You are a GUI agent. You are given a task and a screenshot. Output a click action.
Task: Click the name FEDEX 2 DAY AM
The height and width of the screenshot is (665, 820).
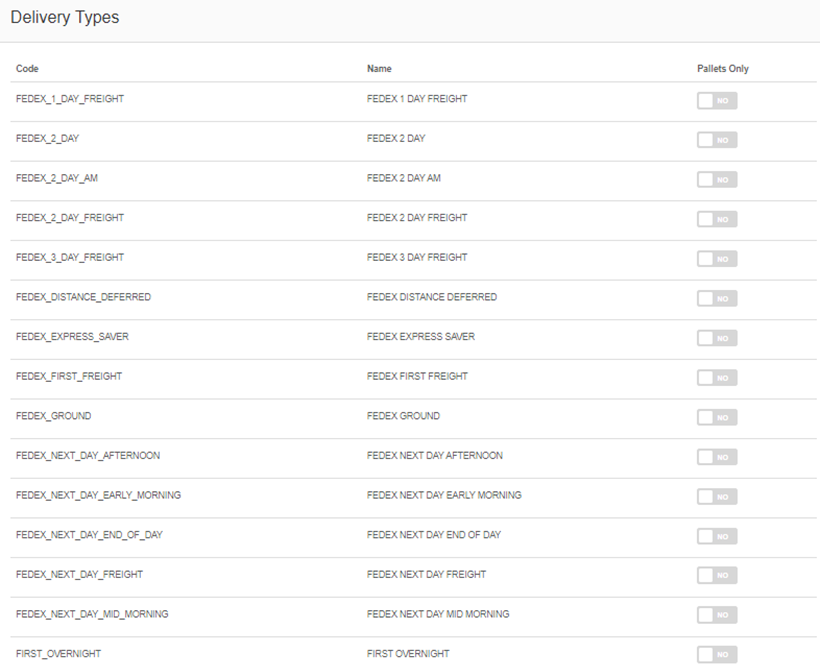click(404, 178)
